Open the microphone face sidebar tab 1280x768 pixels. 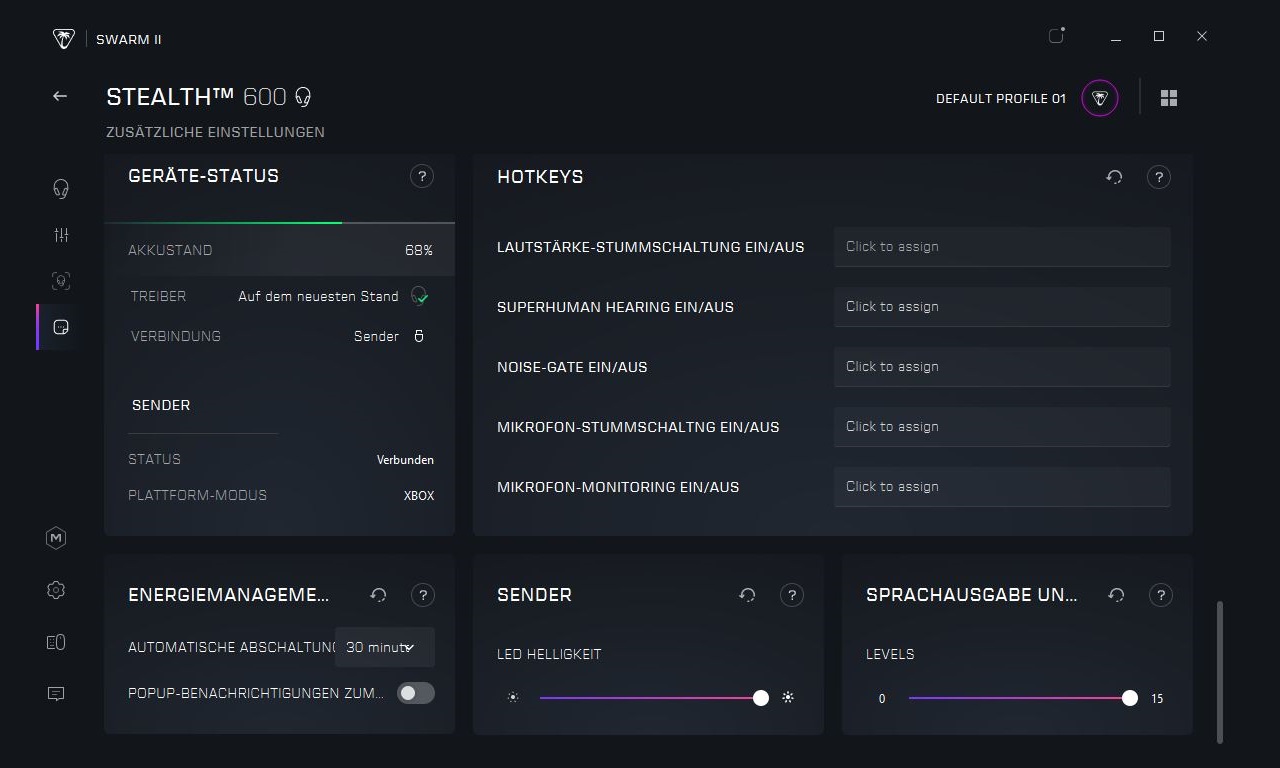pyautogui.click(x=61, y=281)
